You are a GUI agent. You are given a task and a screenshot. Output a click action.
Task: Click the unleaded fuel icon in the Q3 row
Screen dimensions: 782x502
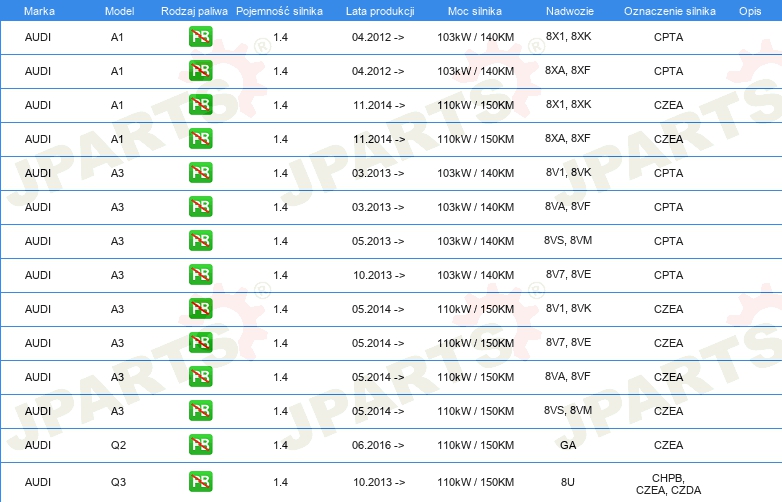coord(200,482)
